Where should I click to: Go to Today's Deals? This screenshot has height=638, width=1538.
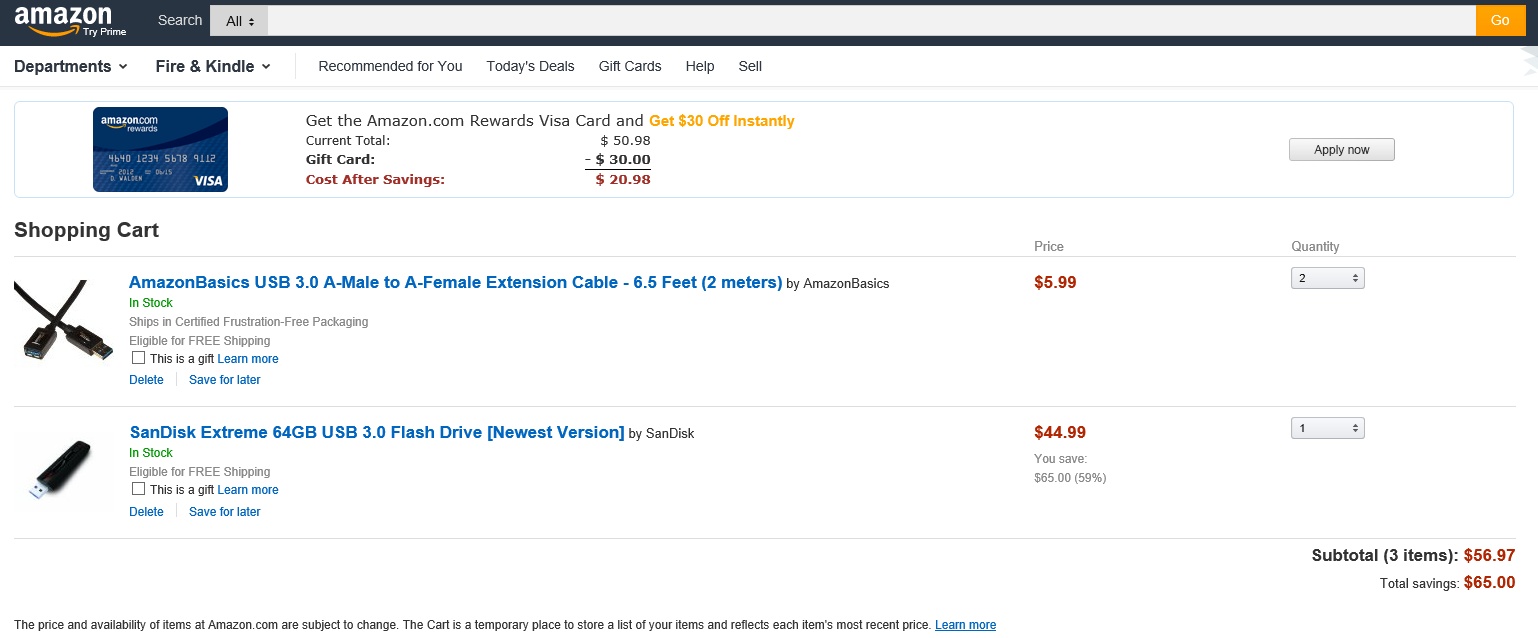[530, 66]
